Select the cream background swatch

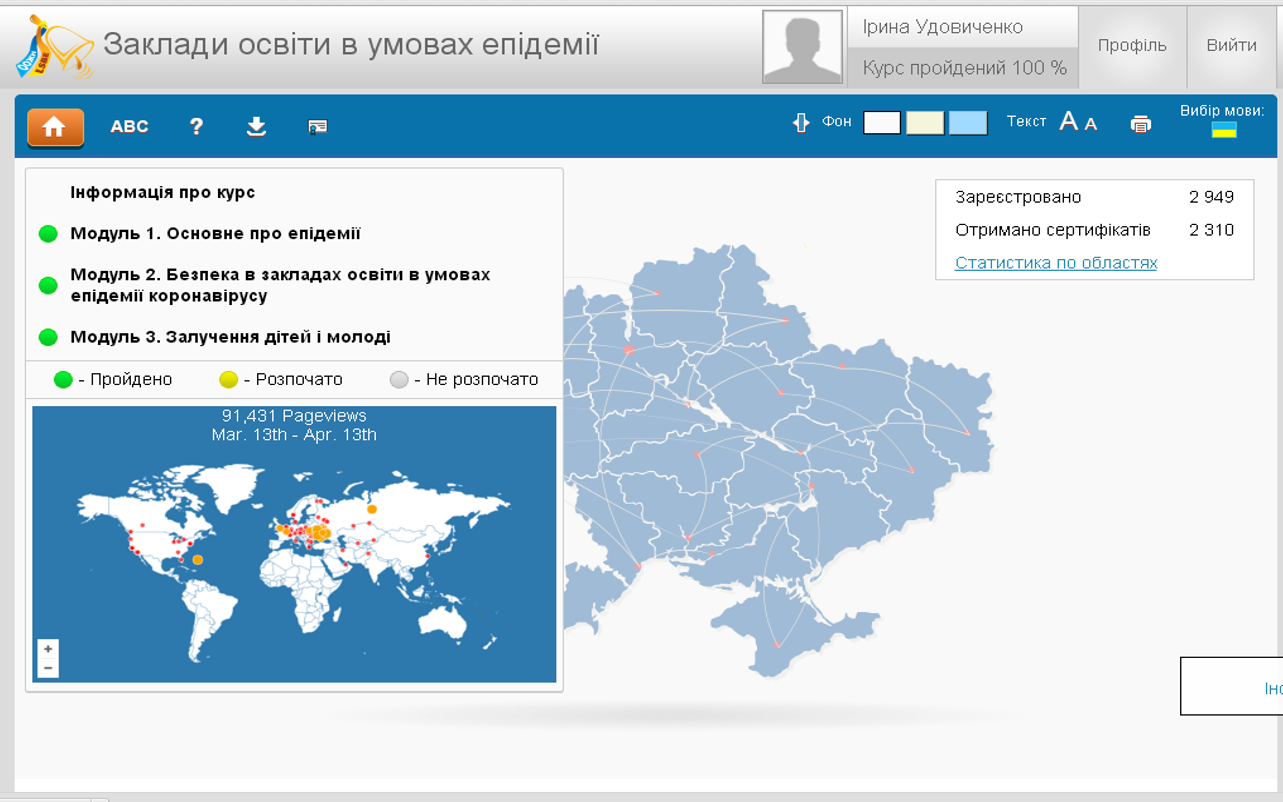(x=925, y=122)
